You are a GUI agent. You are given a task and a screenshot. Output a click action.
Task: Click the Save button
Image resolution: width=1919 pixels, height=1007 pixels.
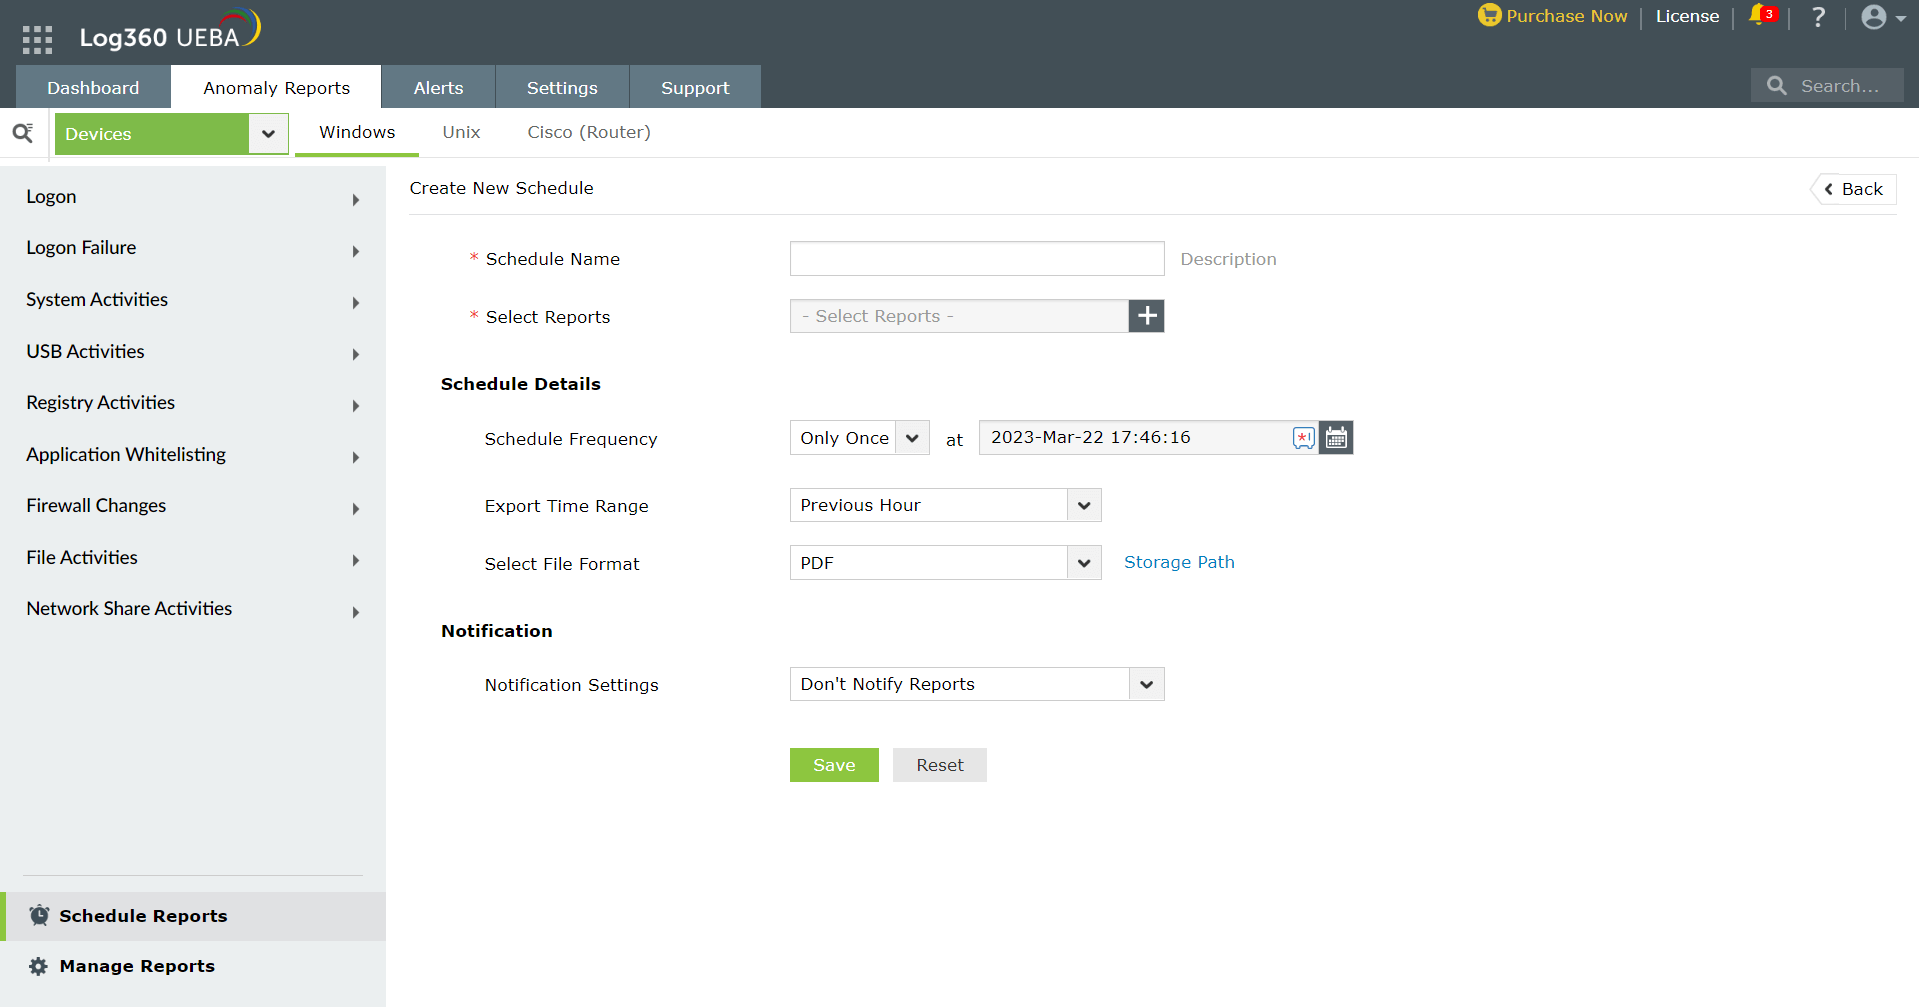pyautogui.click(x=834, y=765)
